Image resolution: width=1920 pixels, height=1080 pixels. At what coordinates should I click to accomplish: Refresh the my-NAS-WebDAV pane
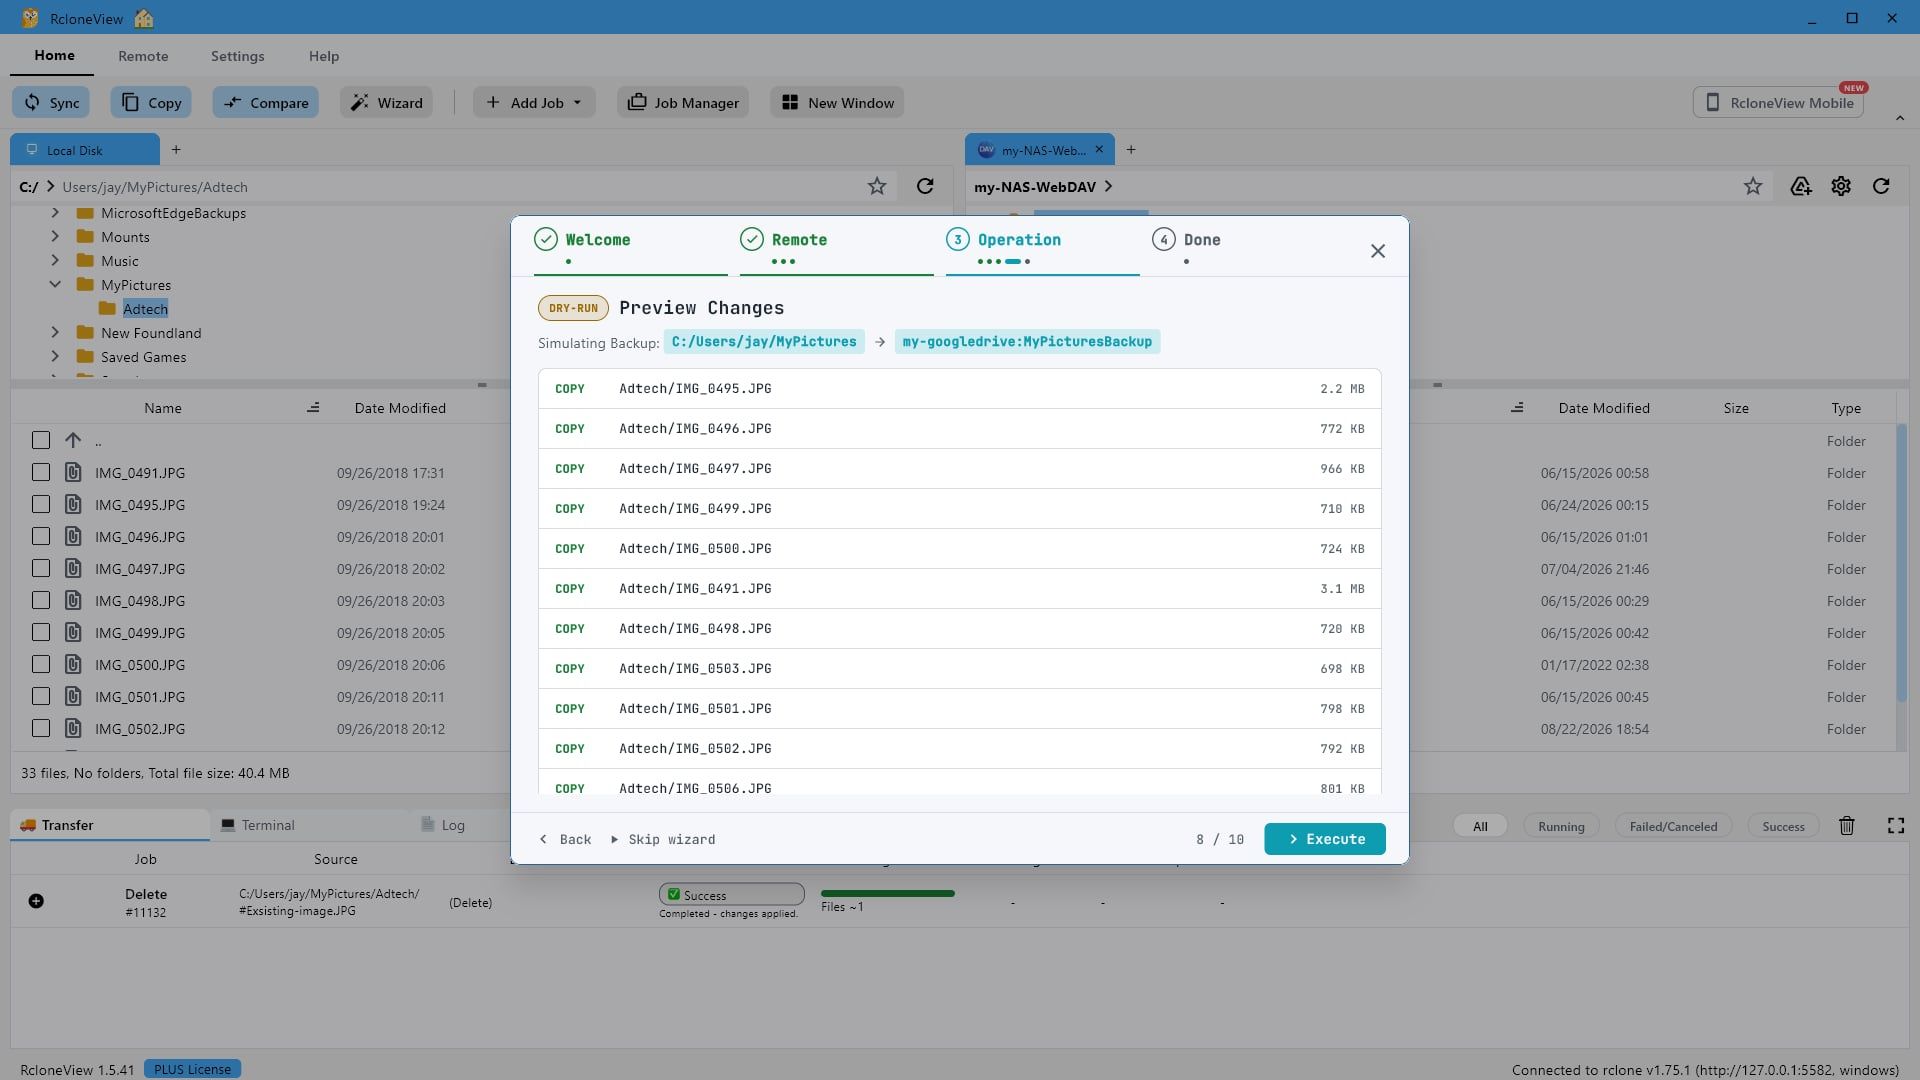click(x=1881, y=186)
